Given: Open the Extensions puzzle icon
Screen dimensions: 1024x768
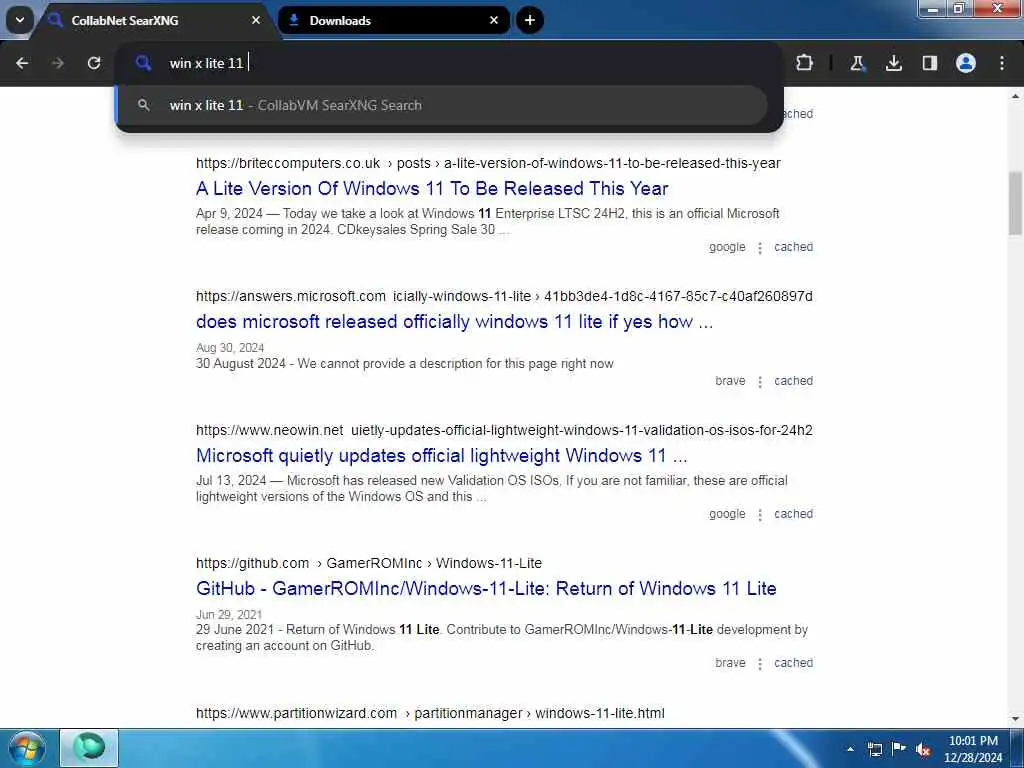Looking at the screenshot, I should tap(805, 63).
